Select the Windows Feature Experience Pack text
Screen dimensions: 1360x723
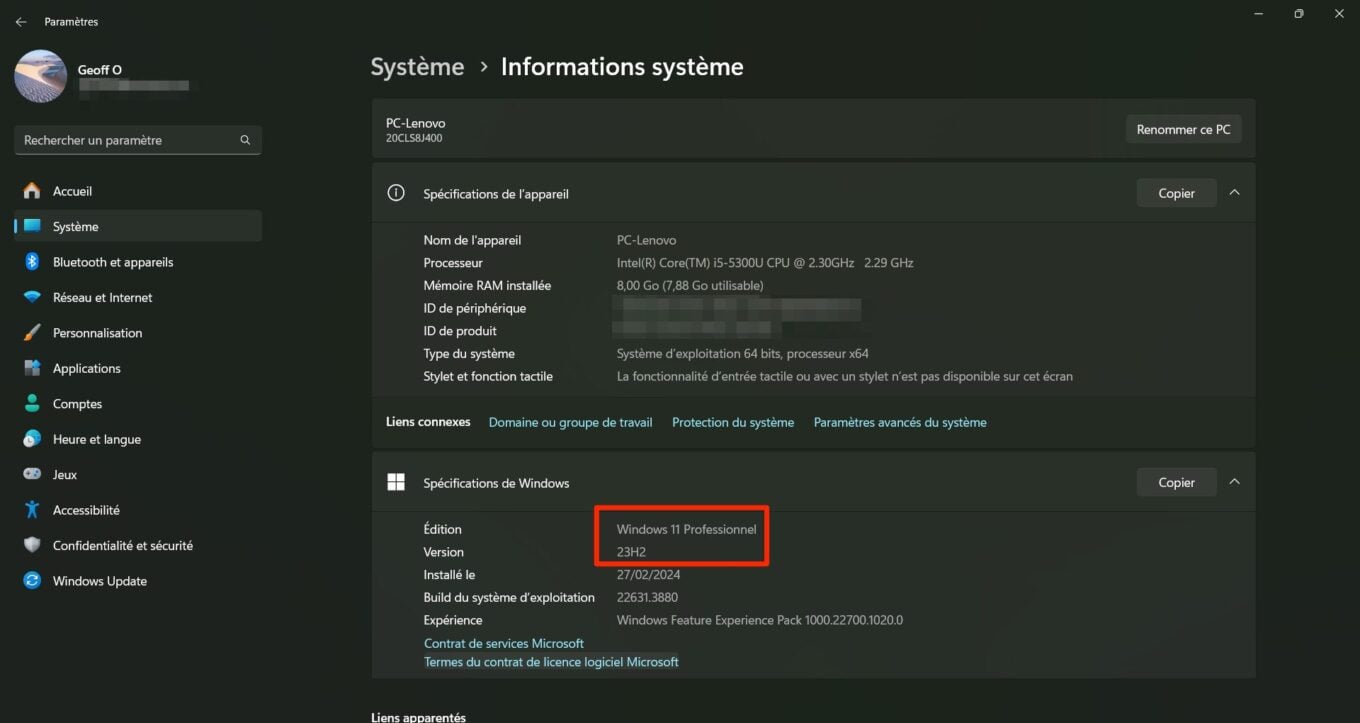coord(760,620)
